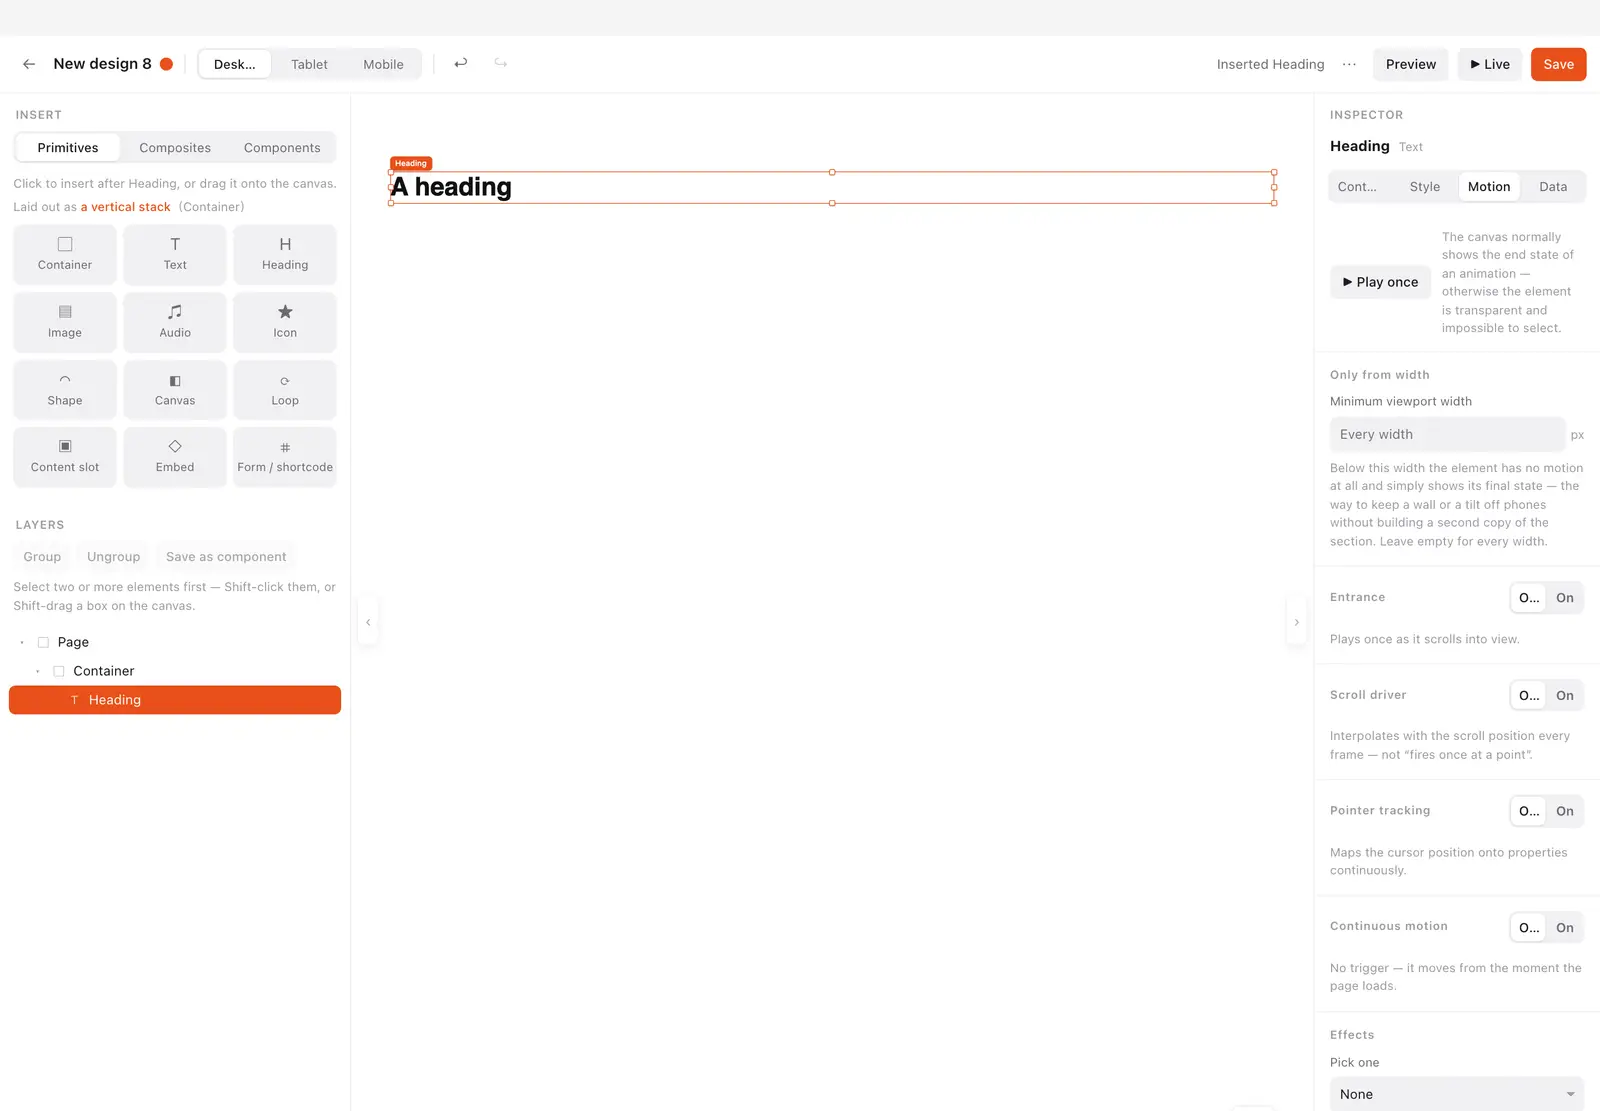Switch to Tablet viewport
Screen dimensions: 1600x1111
[309, 64]
